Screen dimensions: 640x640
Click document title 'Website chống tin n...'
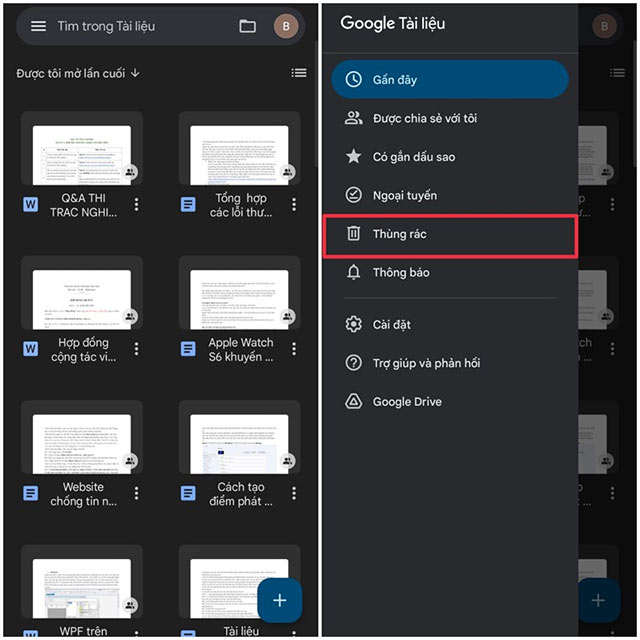83,493
